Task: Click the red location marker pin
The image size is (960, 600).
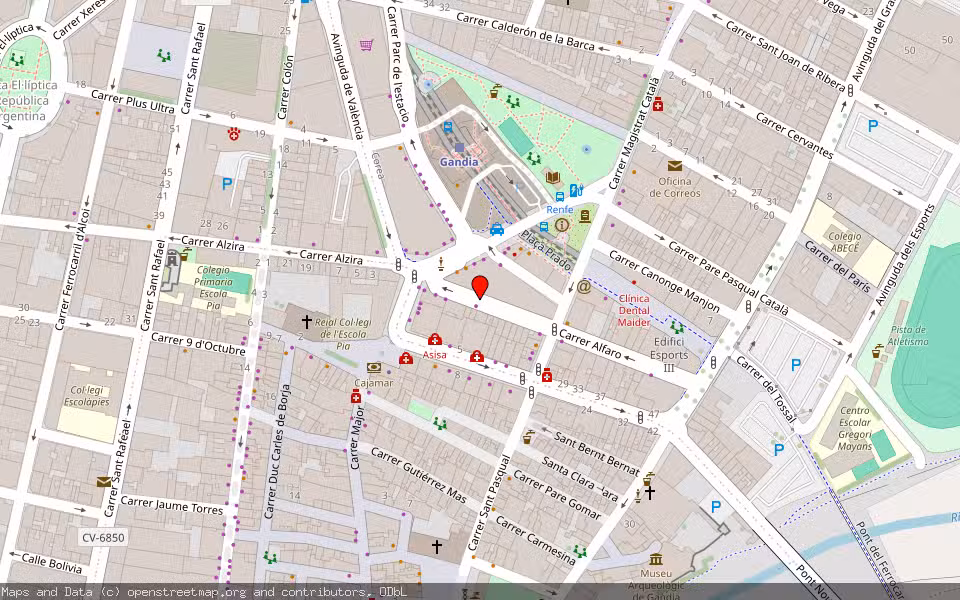Action: [480, 287]
